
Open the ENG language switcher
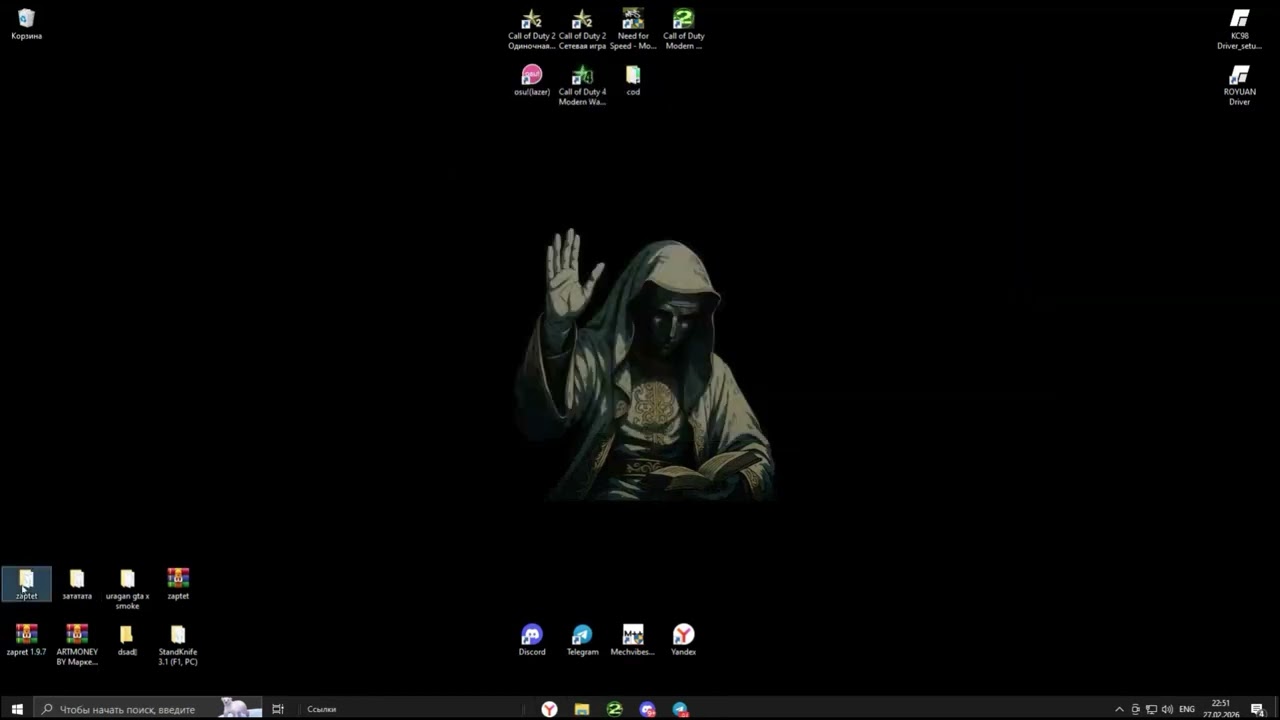(x=1187, y=709)
